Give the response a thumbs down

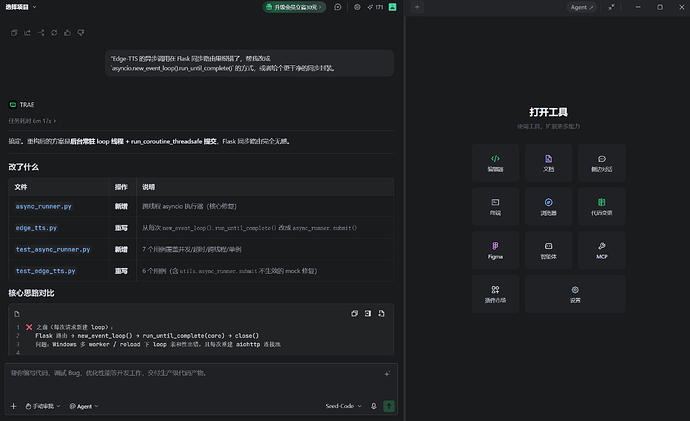81,33
